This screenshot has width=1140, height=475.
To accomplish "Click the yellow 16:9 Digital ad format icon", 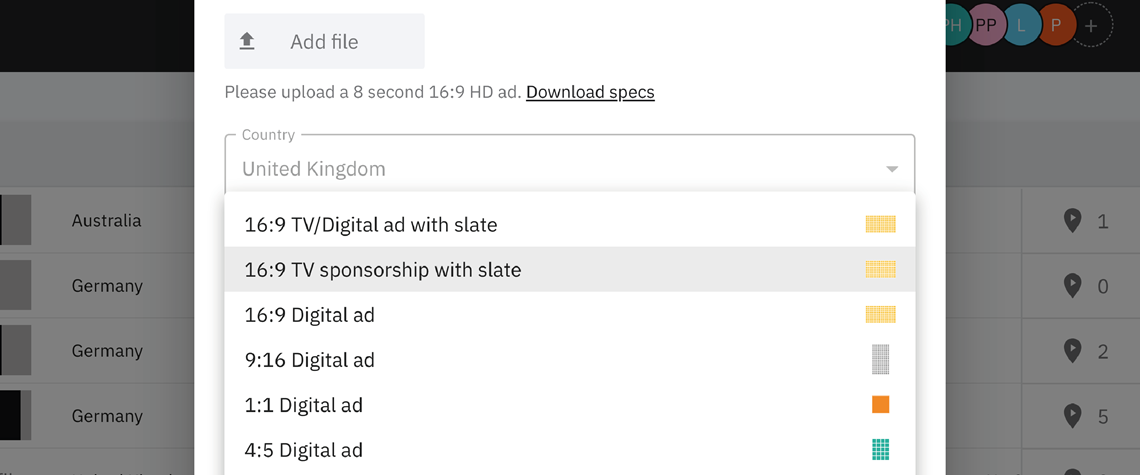I will [x=880, y=314].
